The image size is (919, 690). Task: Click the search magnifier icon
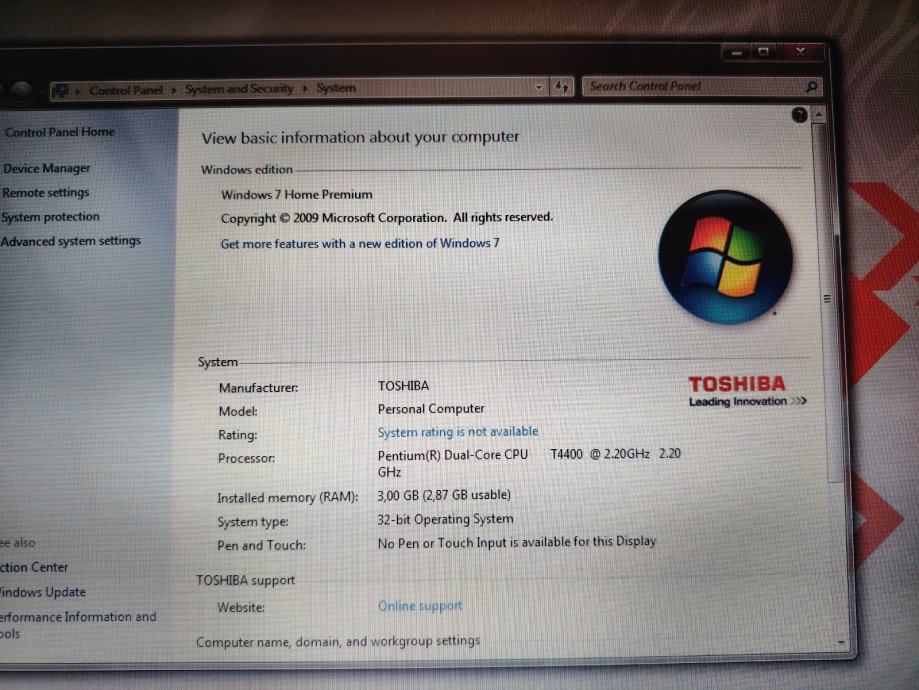point(811,87)
